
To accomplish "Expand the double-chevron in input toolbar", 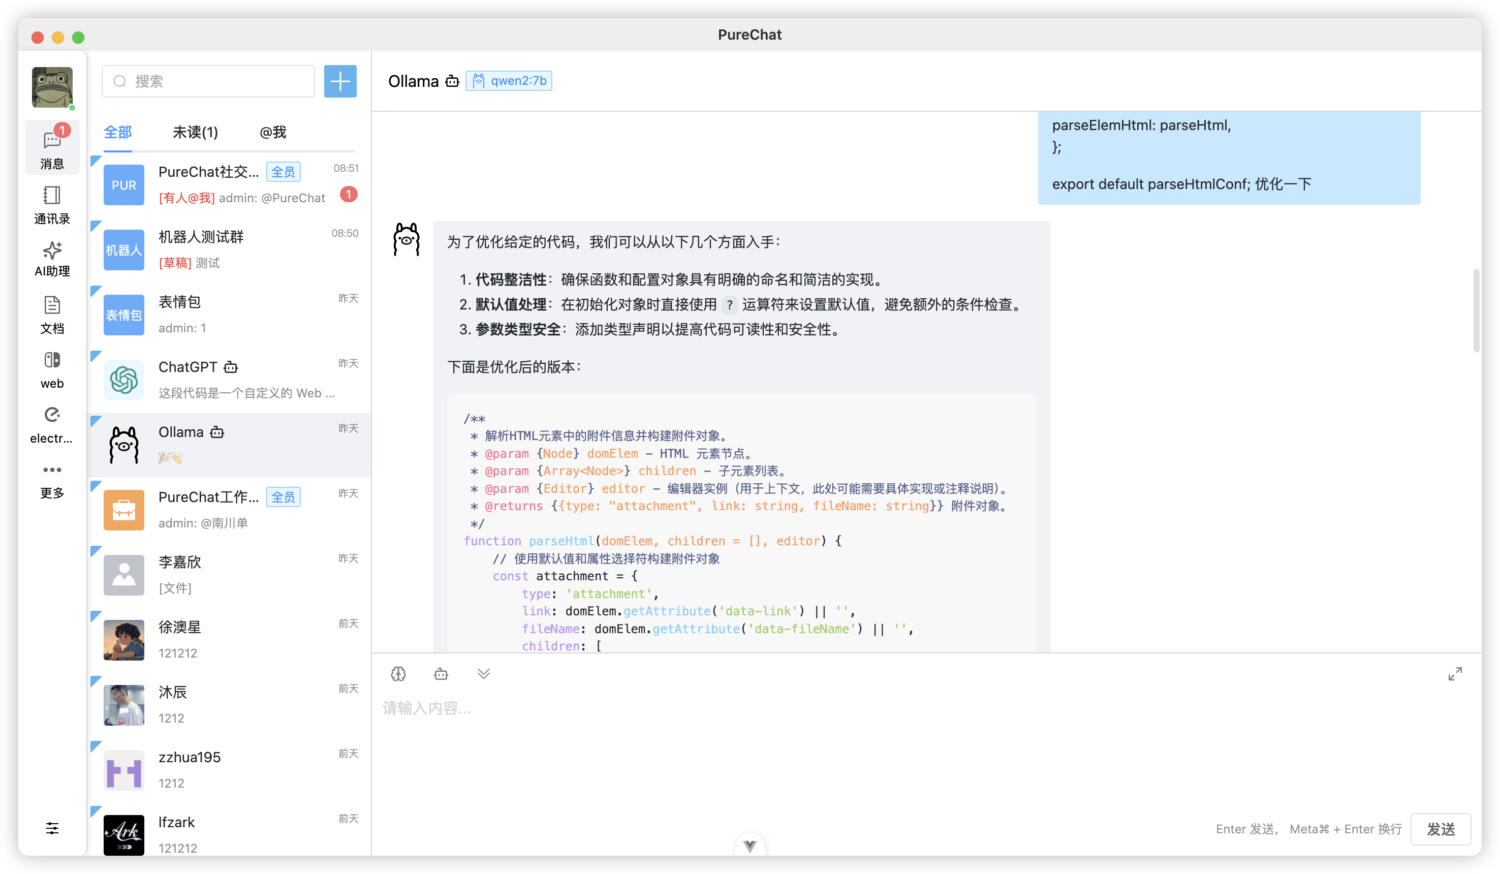I will [x=484, y=674].
